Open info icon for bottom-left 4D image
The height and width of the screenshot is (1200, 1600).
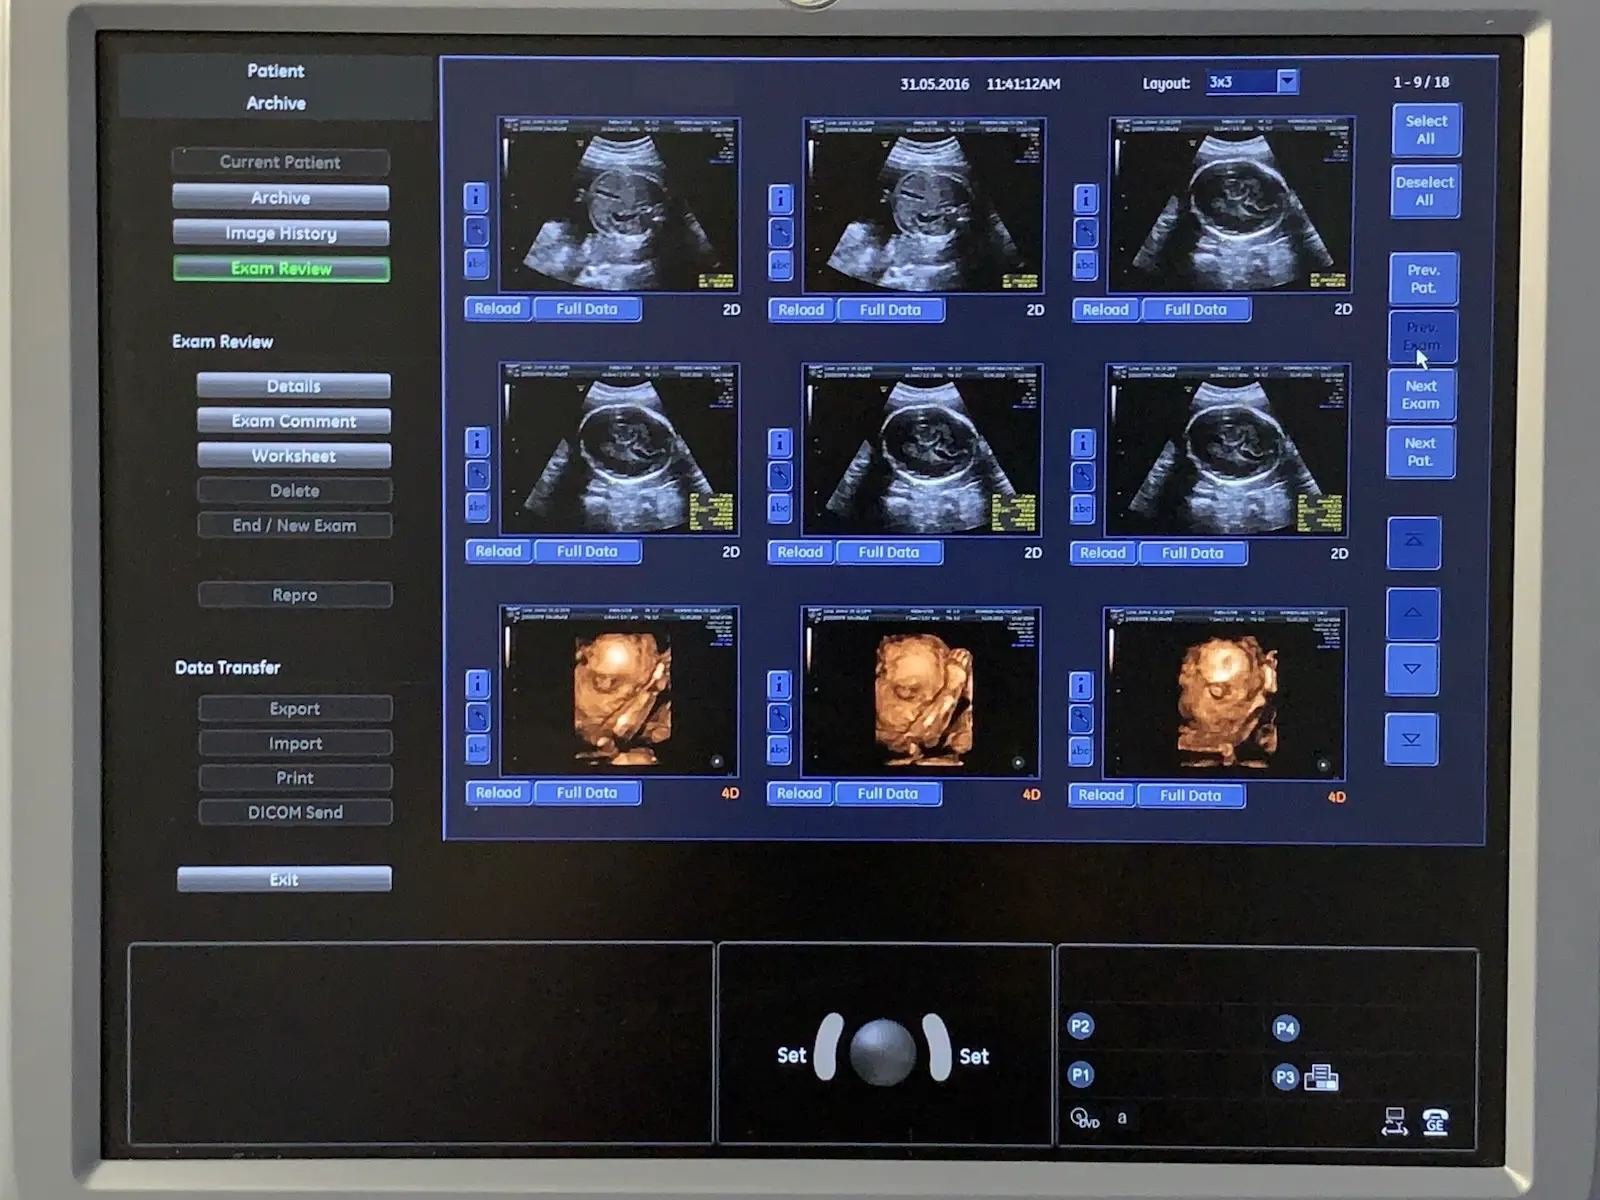pyautogui.click(x=477, y=684)
